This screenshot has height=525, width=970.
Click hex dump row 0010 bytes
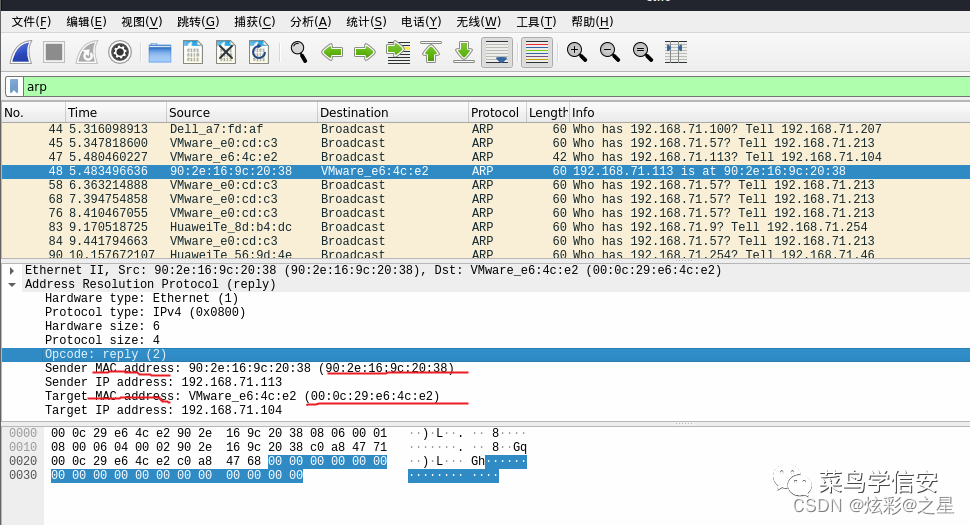(x=219, y=447)
